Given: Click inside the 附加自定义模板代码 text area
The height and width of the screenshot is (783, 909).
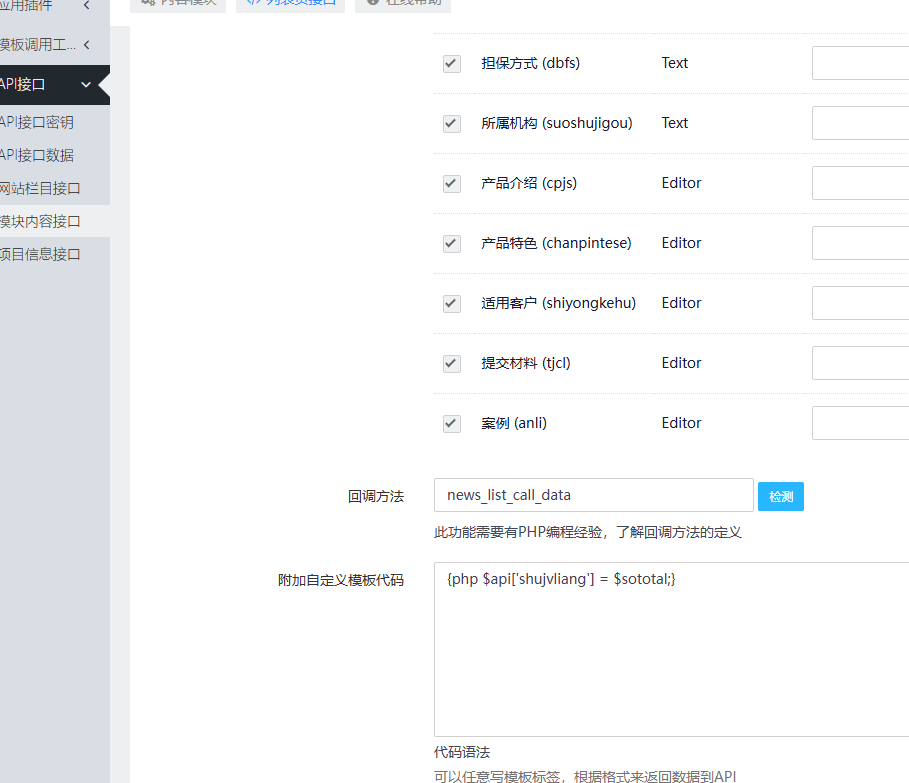Looking at the screenshot, I should point(670,660).
